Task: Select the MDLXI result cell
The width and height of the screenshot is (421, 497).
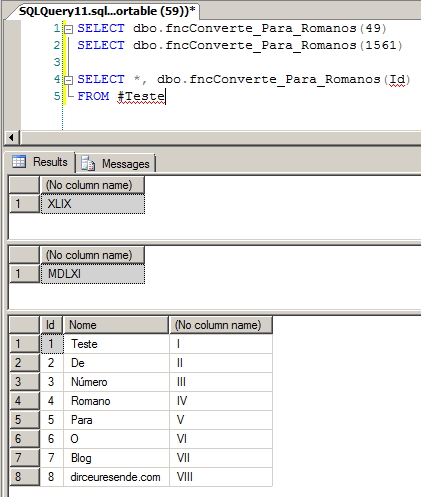Action: coord(93,274)
